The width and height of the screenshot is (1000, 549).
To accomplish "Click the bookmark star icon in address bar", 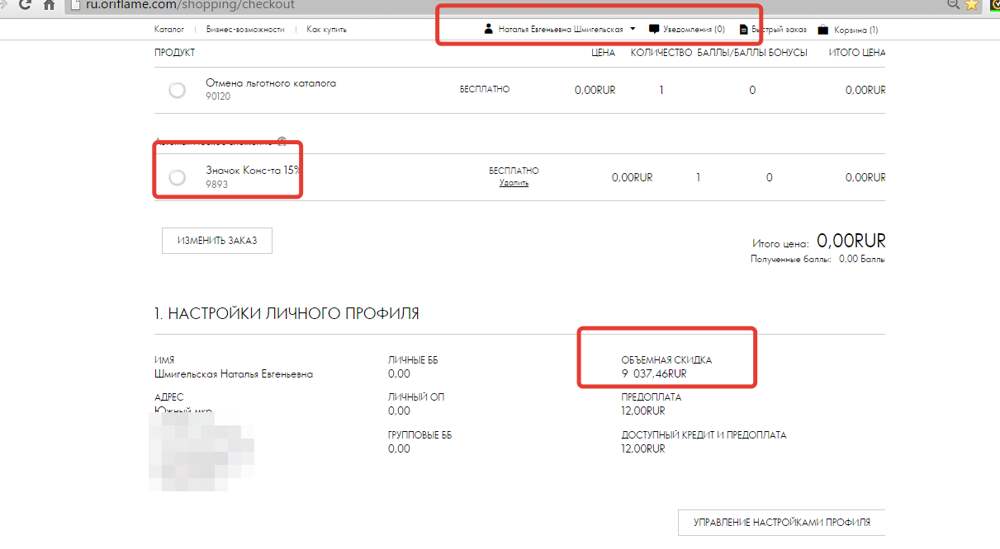I will 969,5.
